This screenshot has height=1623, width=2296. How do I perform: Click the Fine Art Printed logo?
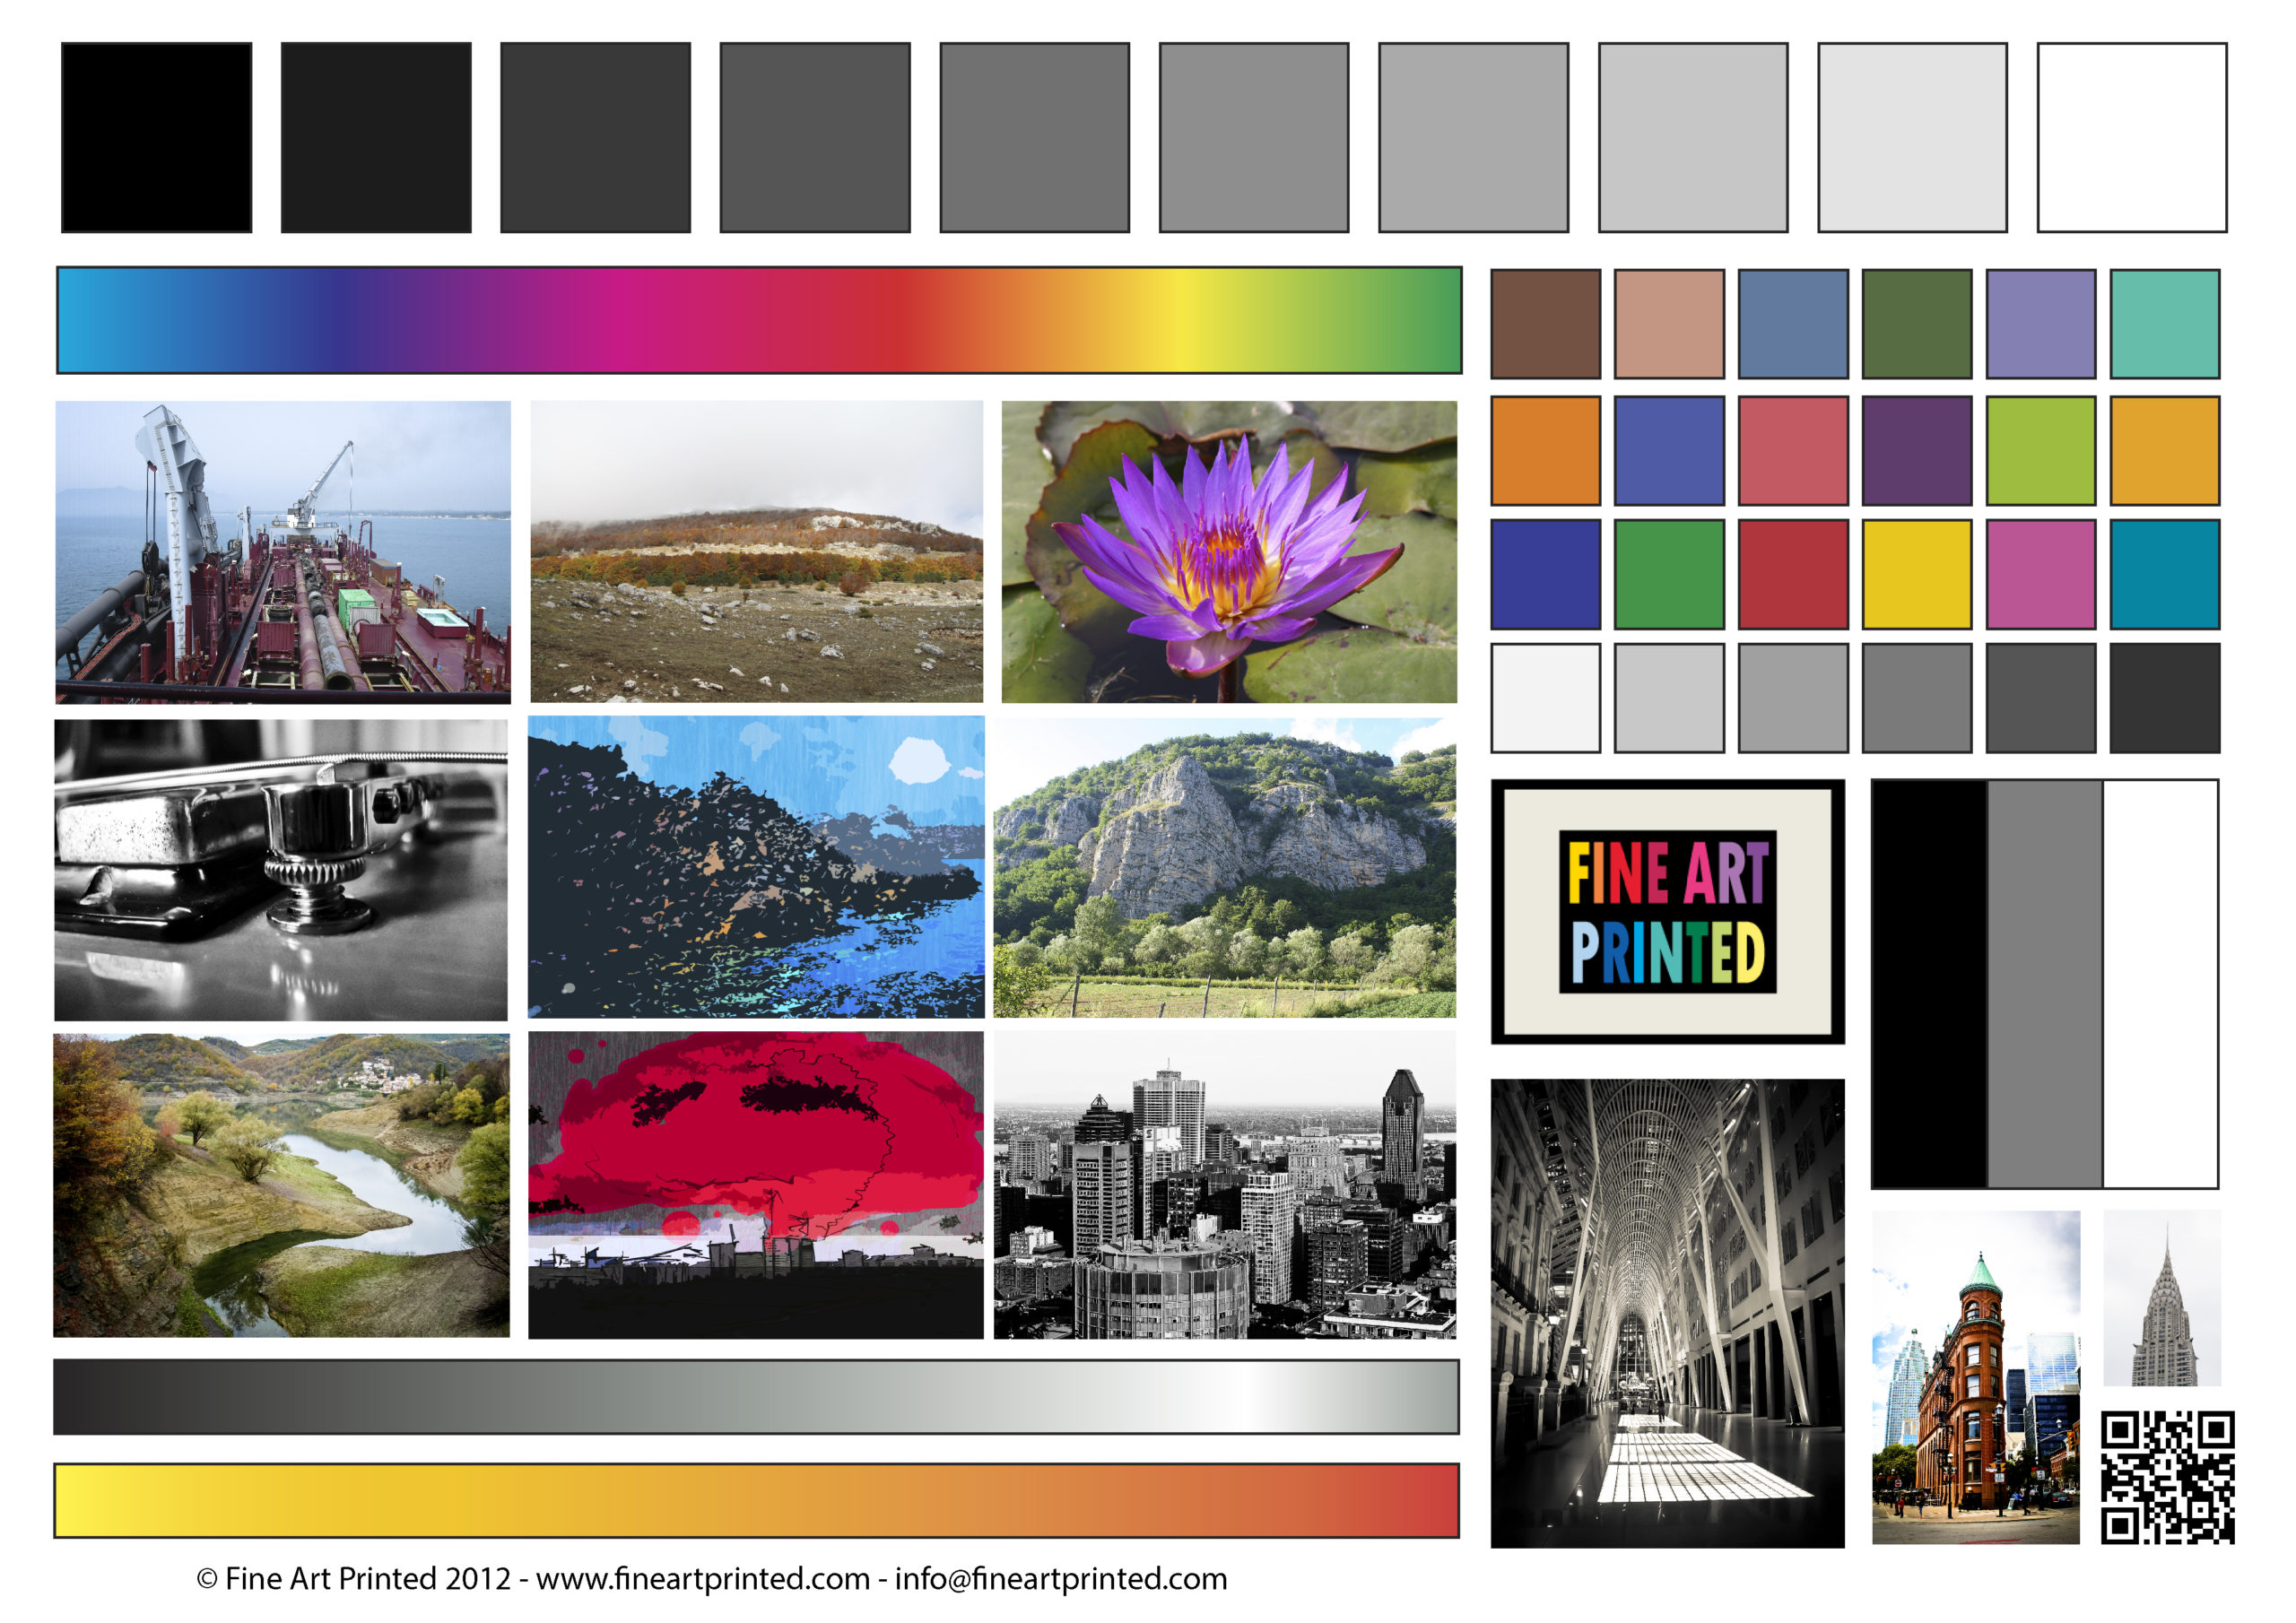pyautogui.click(x=1667, y=911)
